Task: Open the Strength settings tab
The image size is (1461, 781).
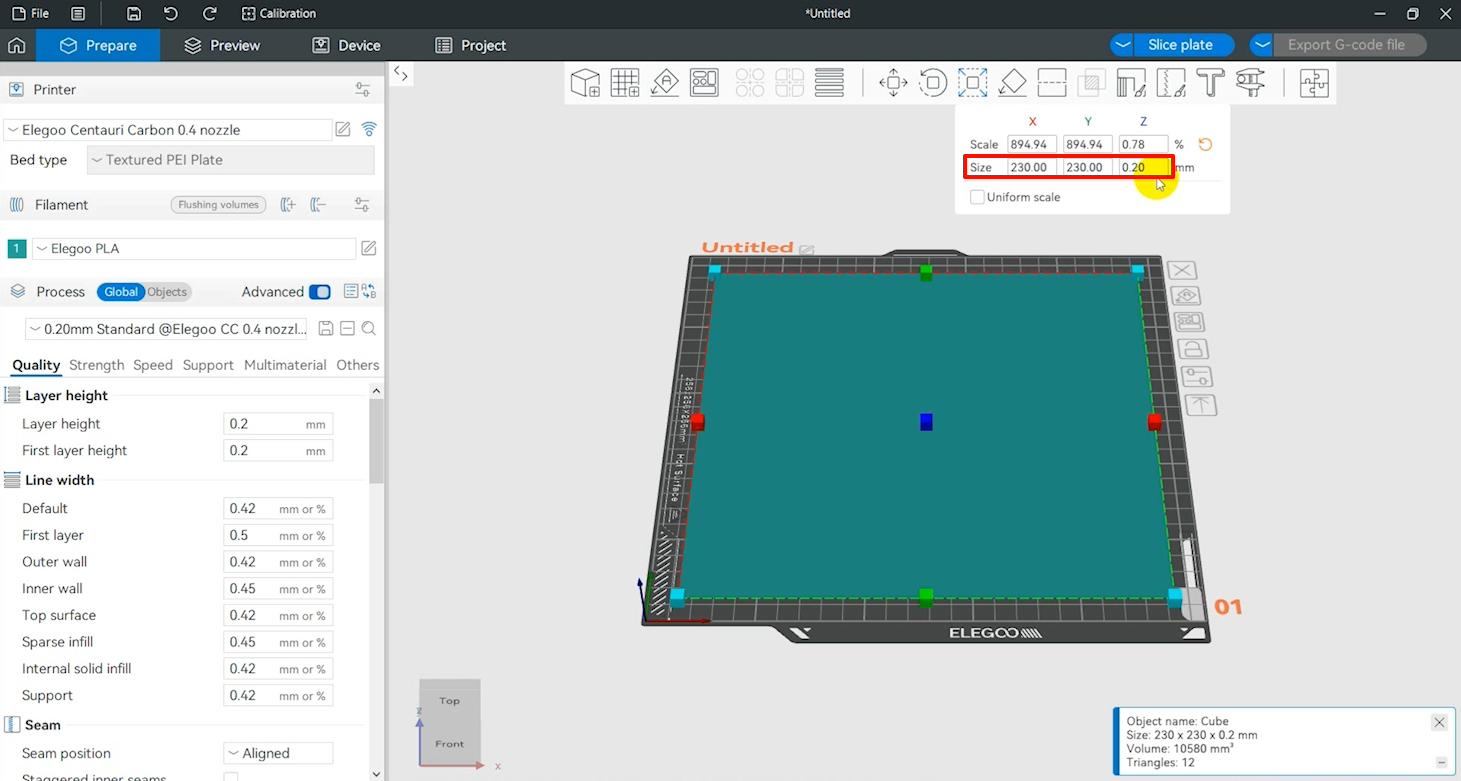Action: click(96, 365)
